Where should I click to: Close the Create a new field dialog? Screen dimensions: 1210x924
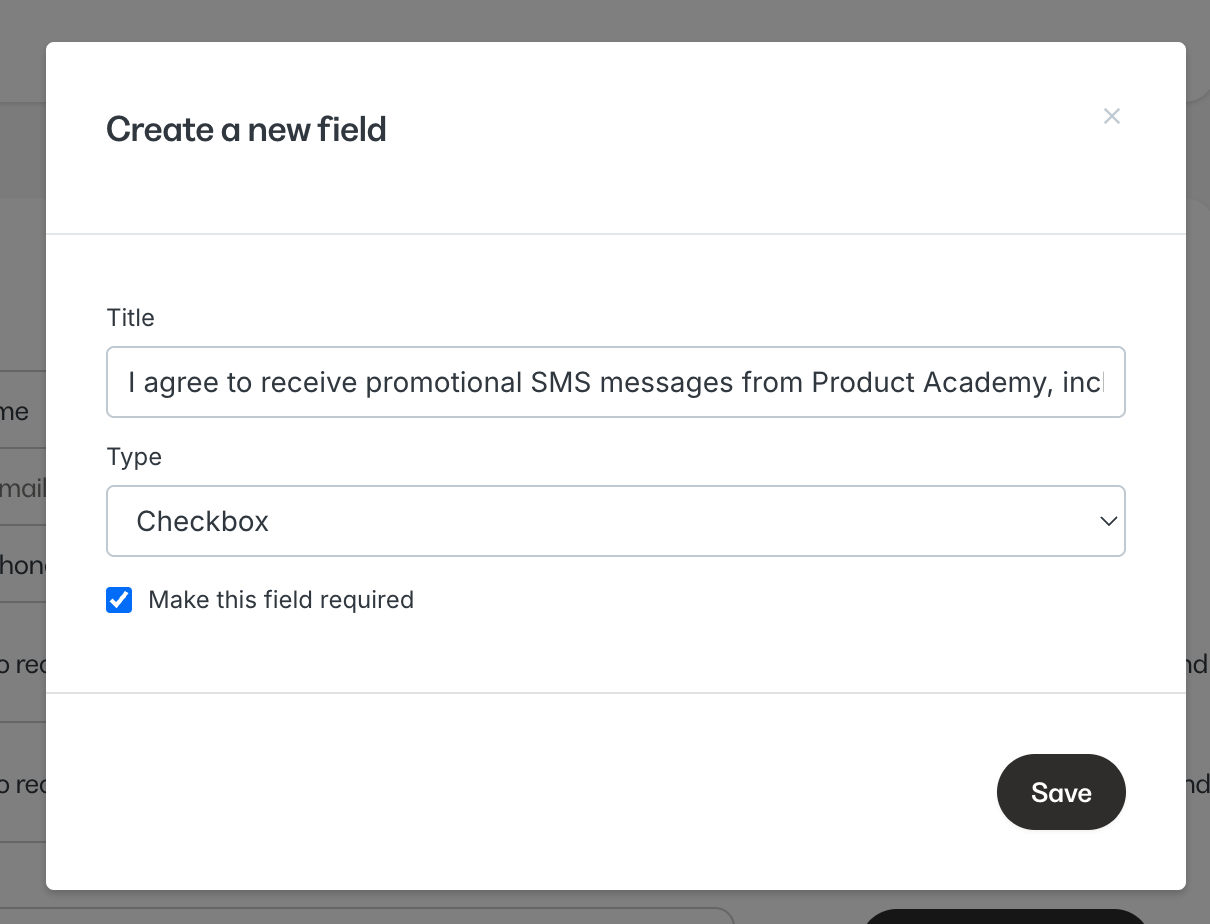(x=1111, y=116)
